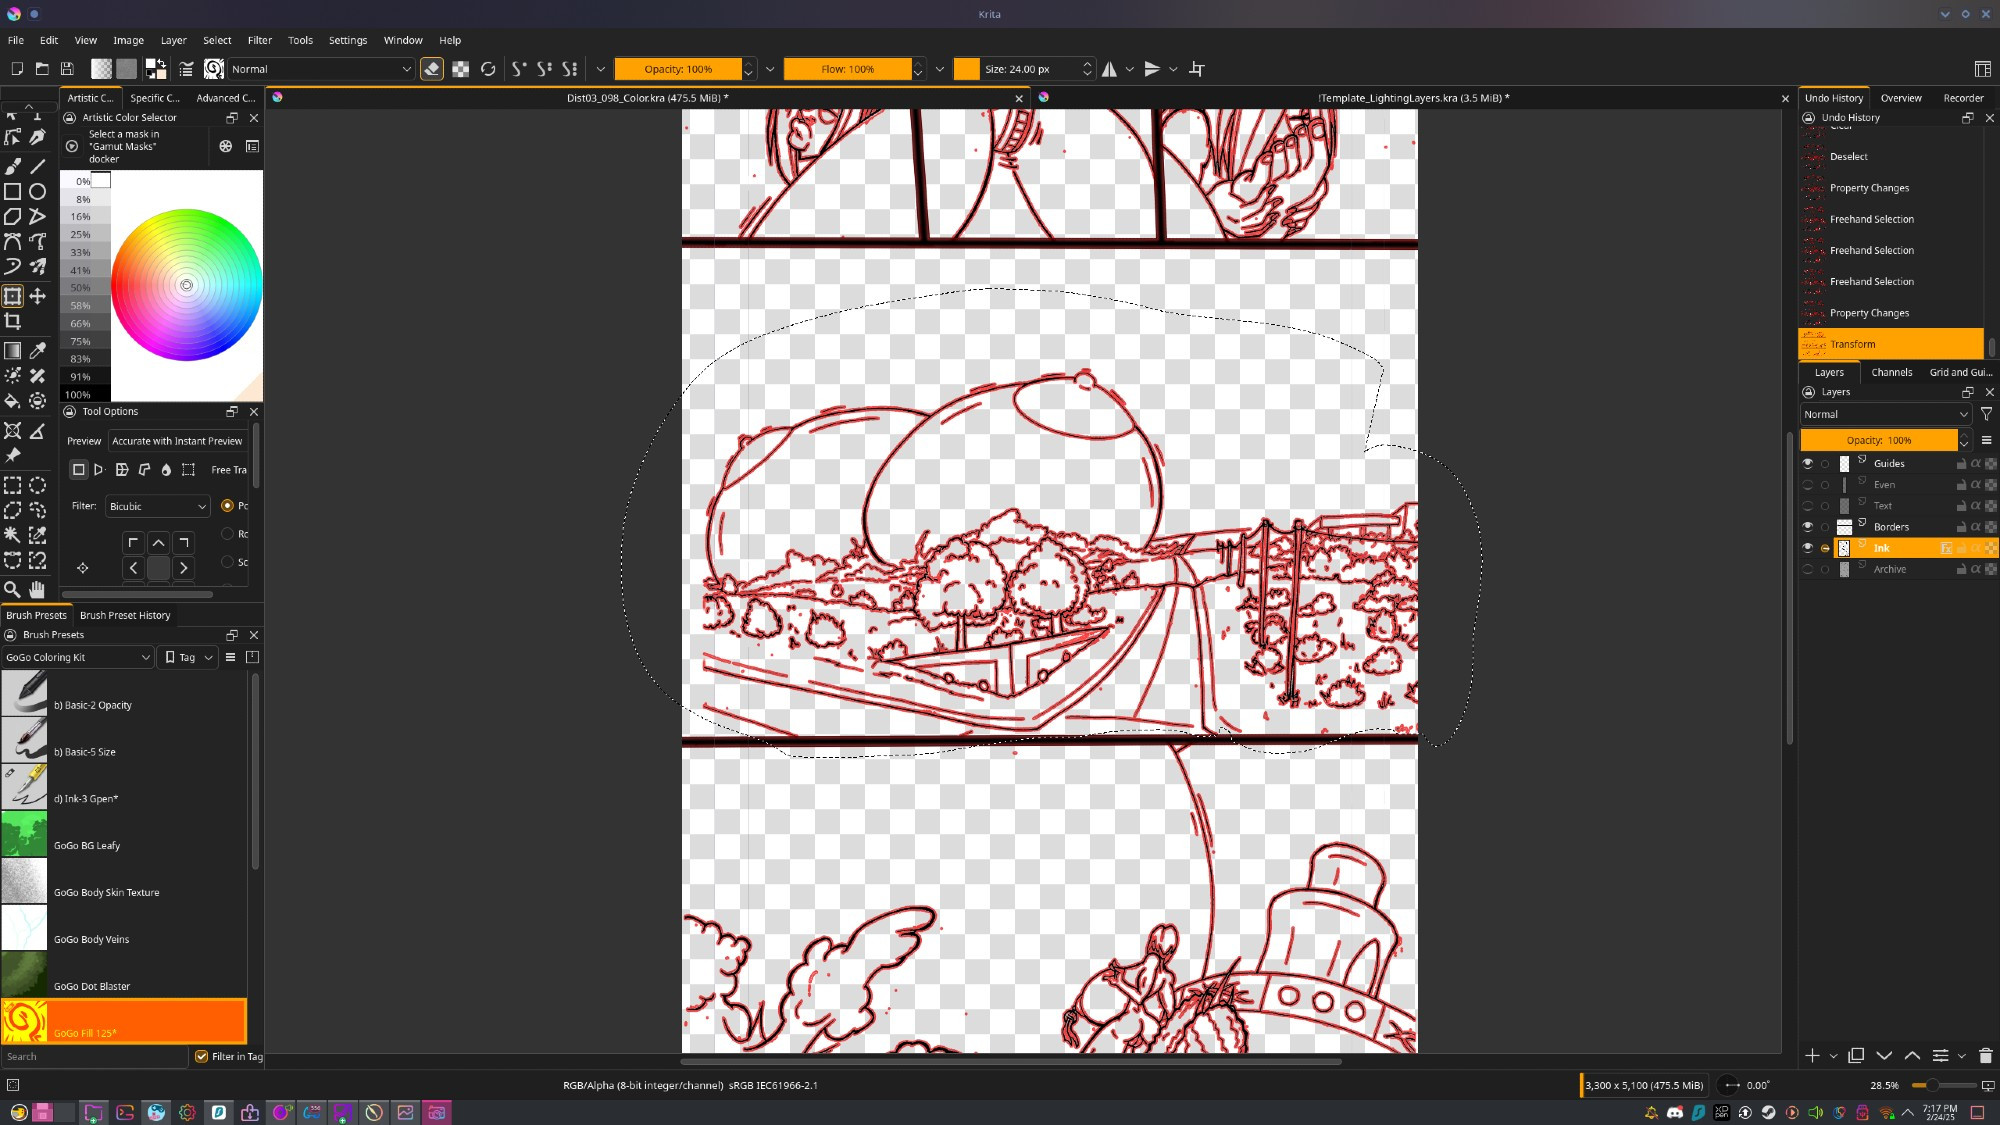Save the document with toolbar icon
Viewport: 2000px width, 1125px height.
tap(67, 69)
